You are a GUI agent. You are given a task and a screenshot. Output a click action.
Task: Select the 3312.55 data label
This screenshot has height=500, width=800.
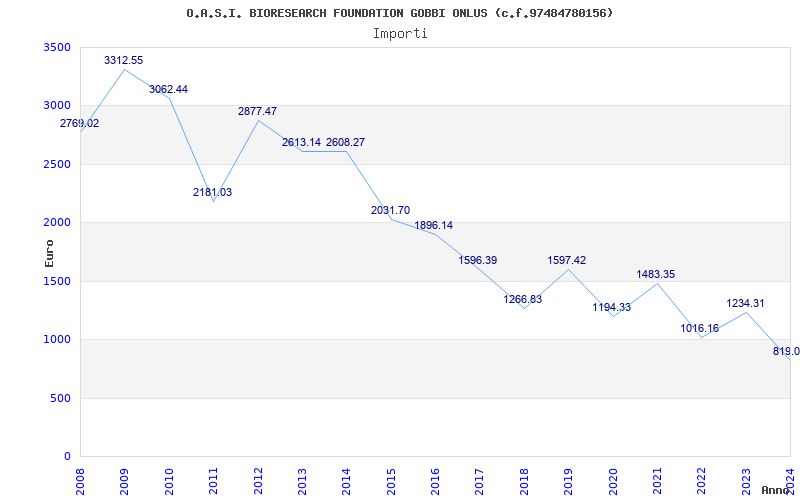[123, 60]
